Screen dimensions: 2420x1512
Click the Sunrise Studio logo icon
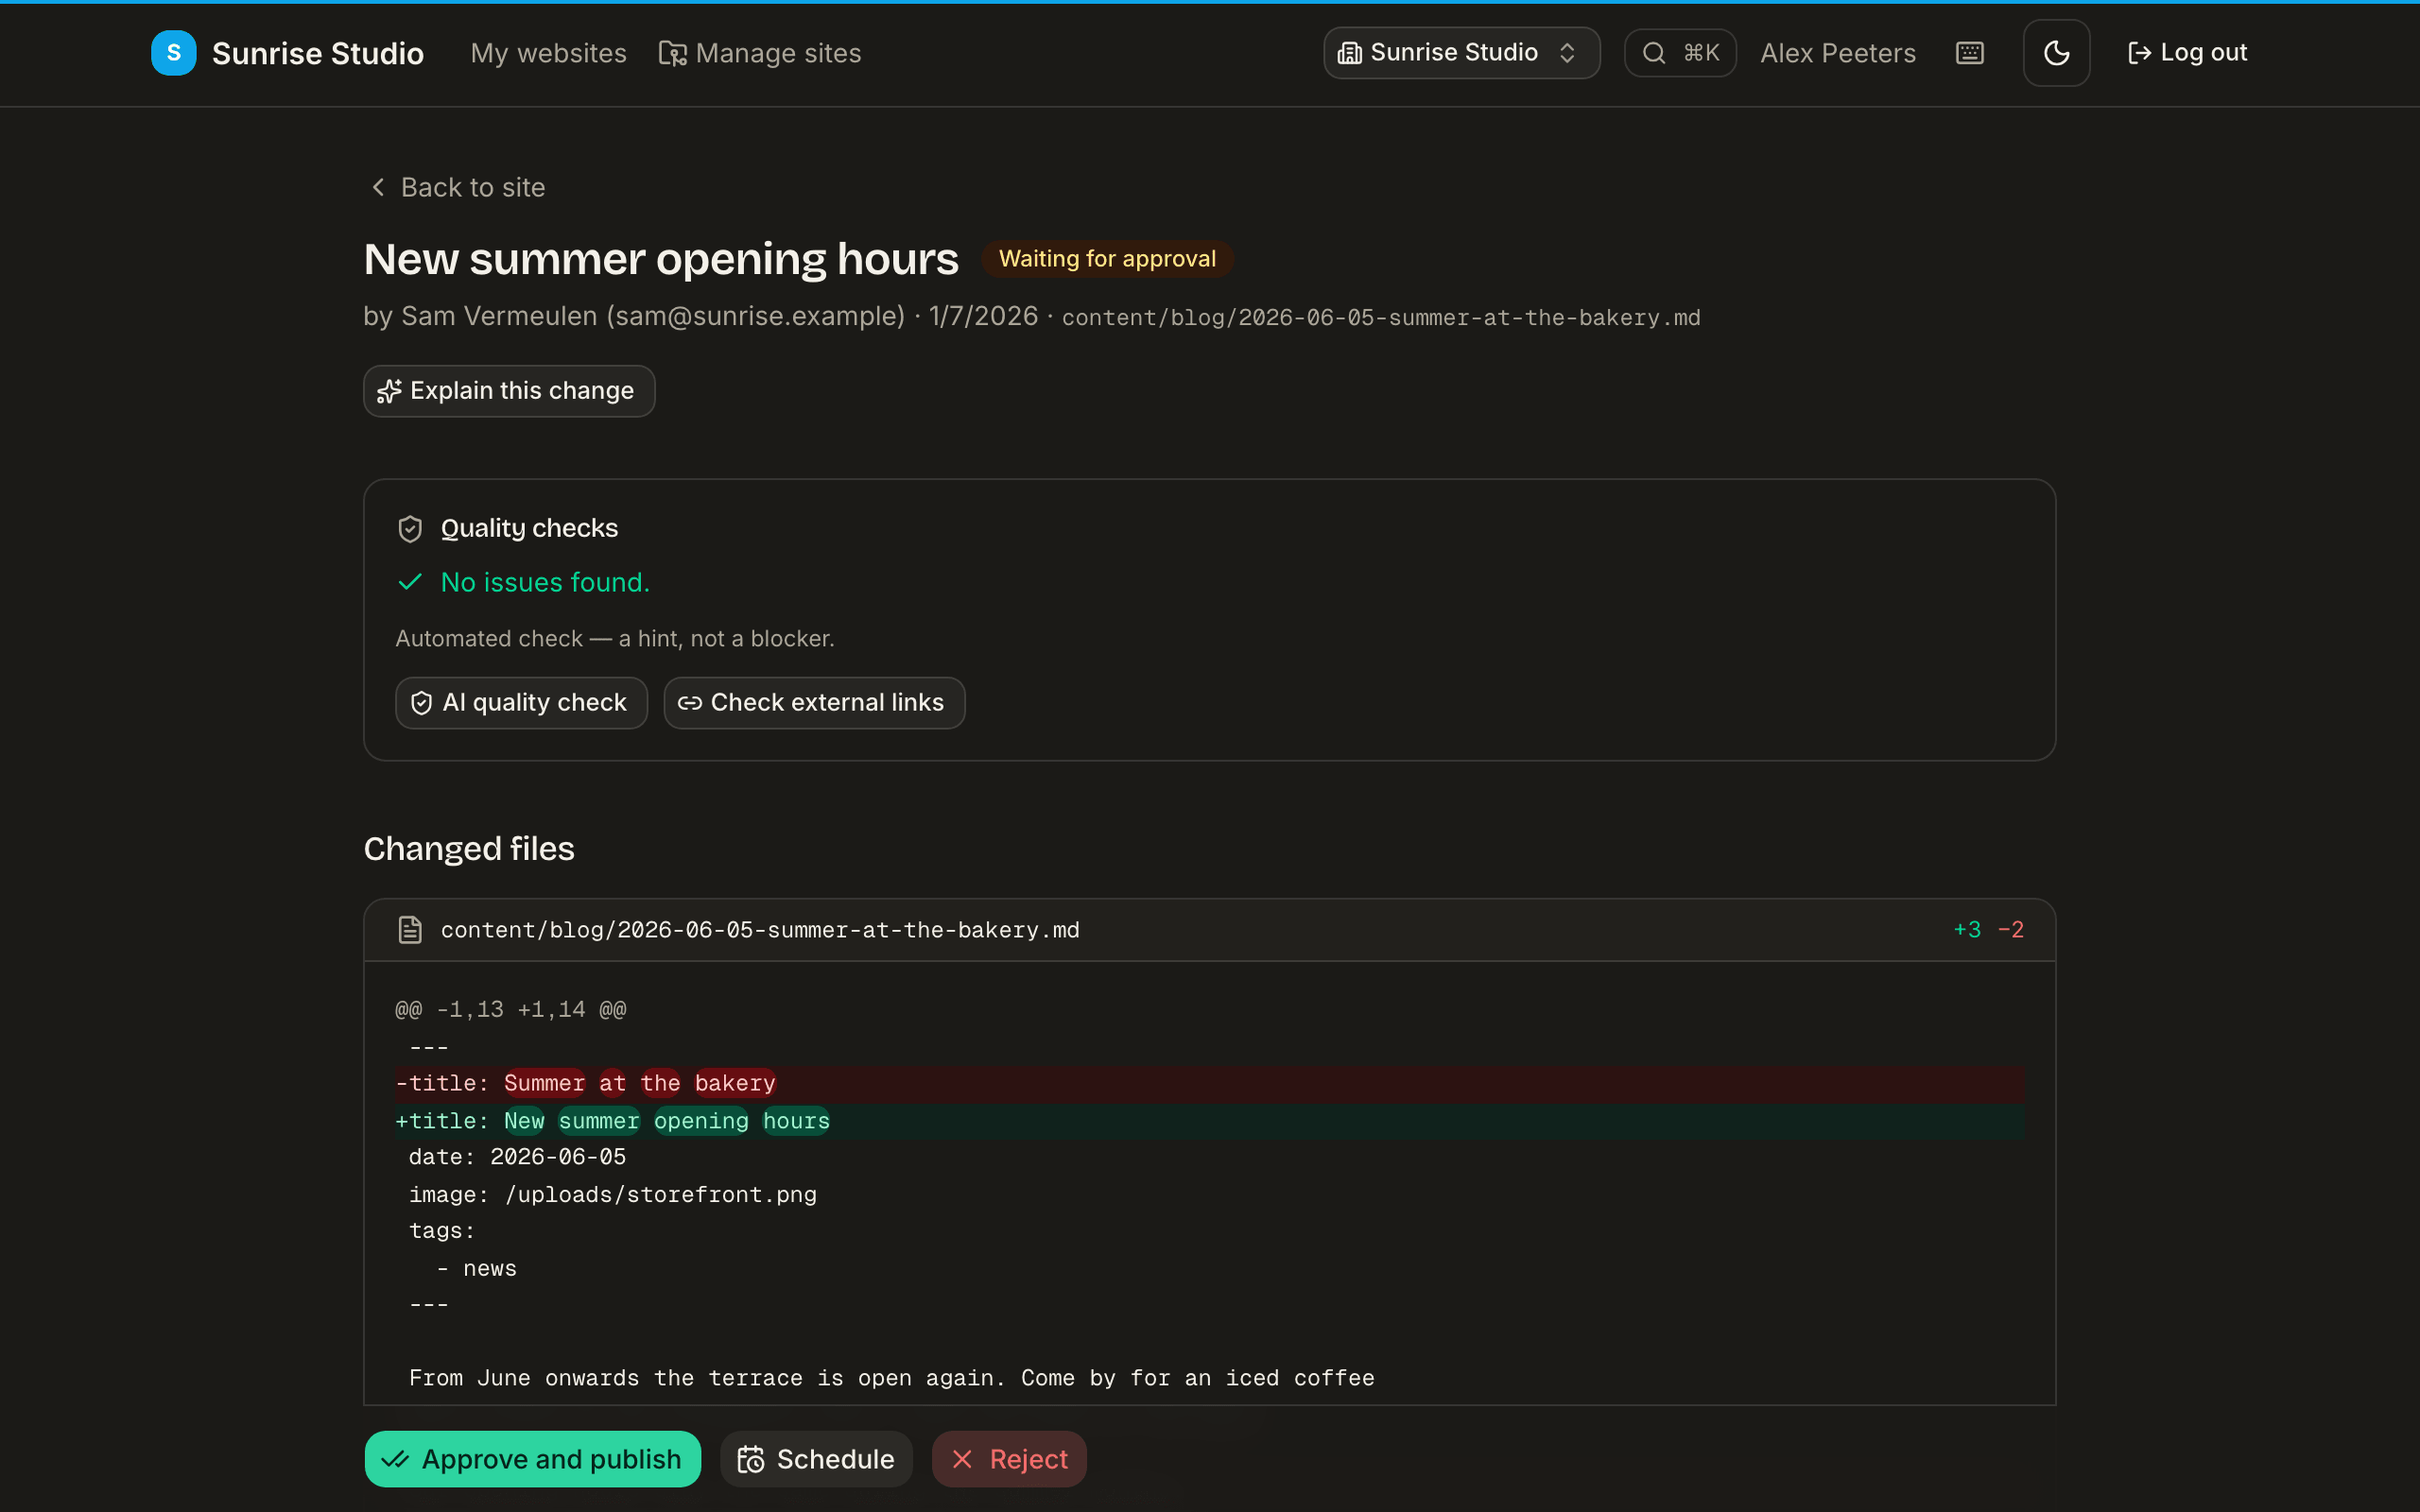(173, 53)
